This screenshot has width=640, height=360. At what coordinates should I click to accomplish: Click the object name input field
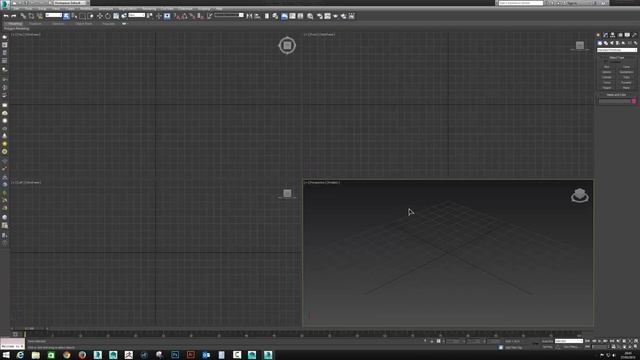click(614, 101)
